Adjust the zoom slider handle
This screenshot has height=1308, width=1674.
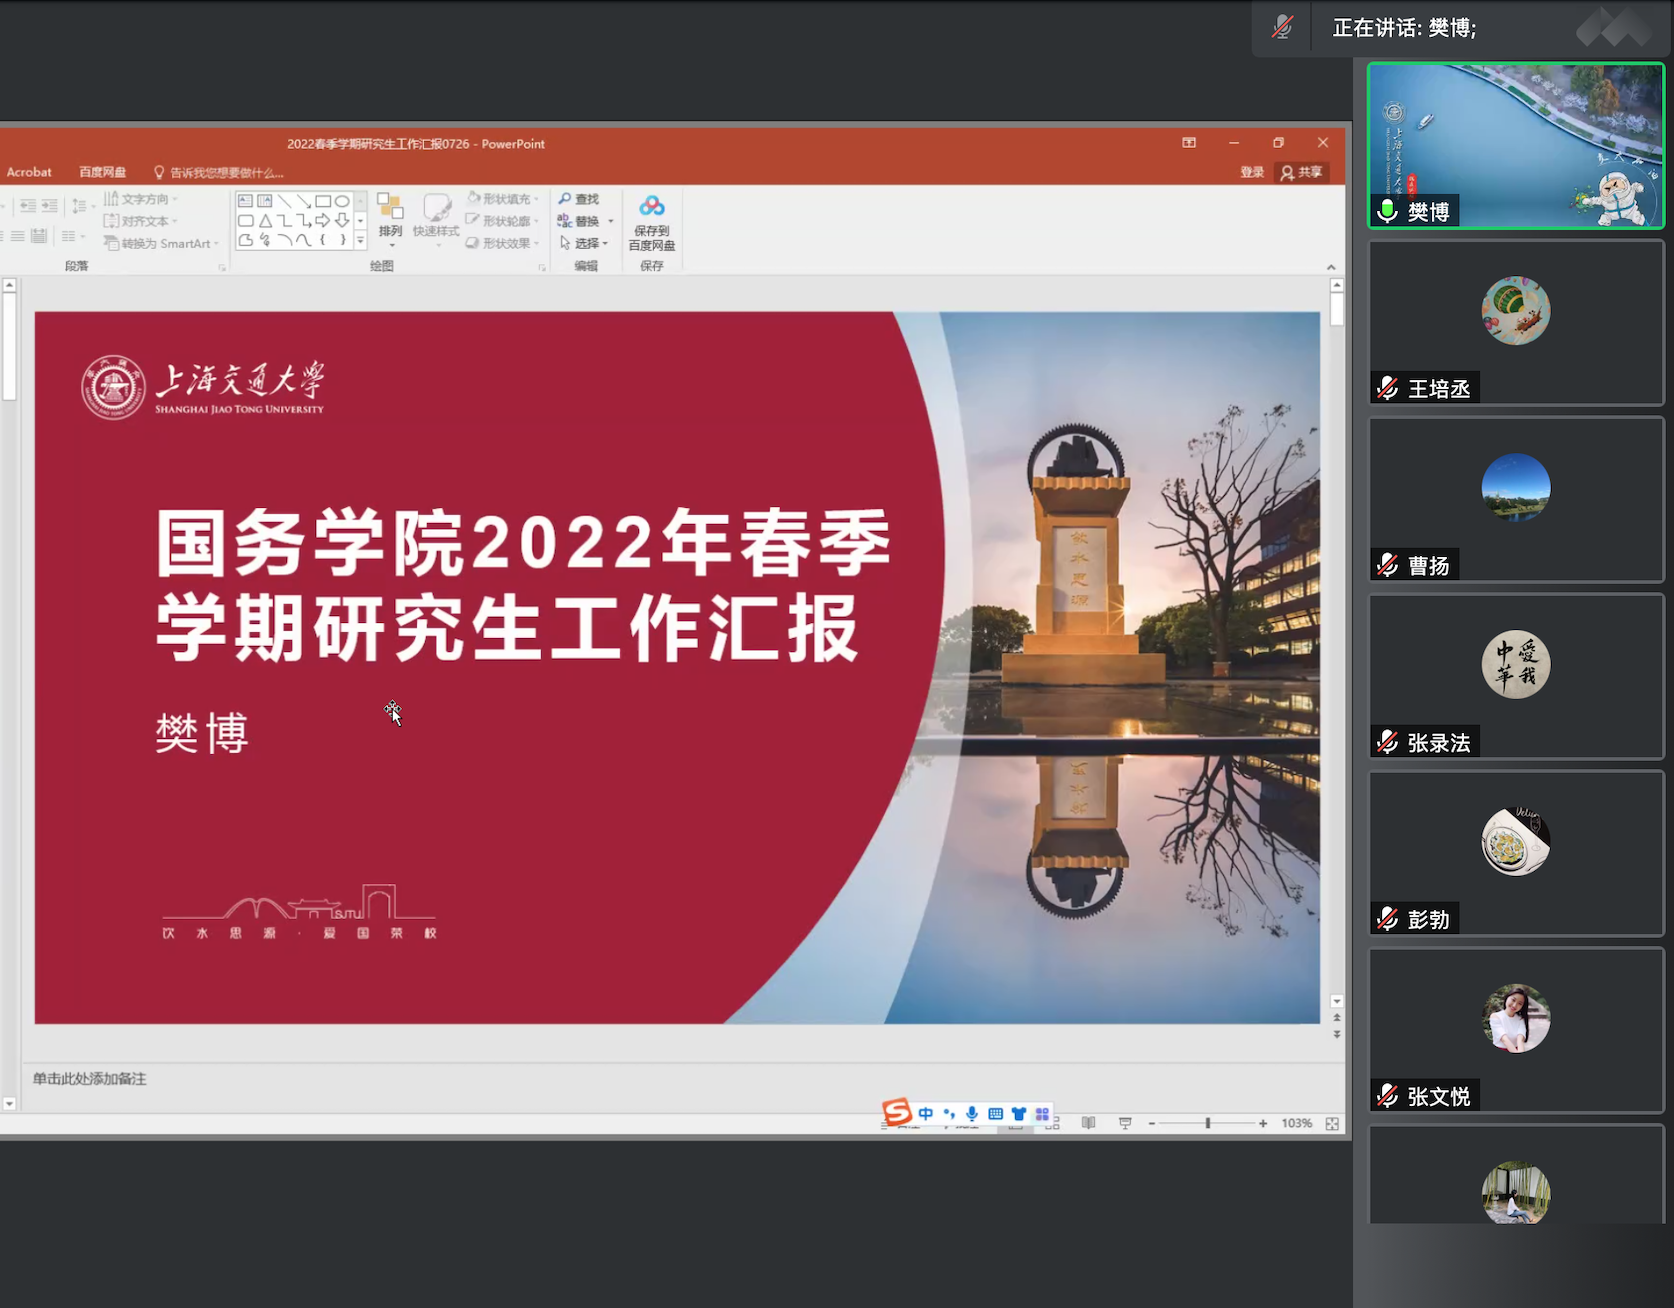click(x=1208, y=1123)
